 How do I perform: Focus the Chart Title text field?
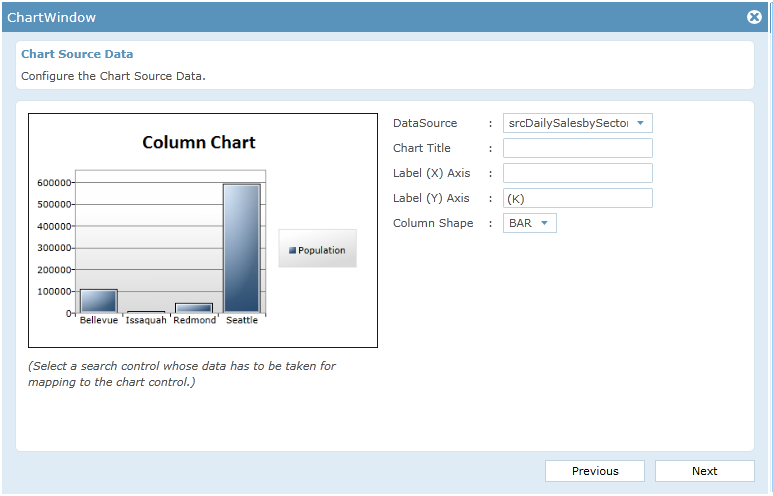577,148
